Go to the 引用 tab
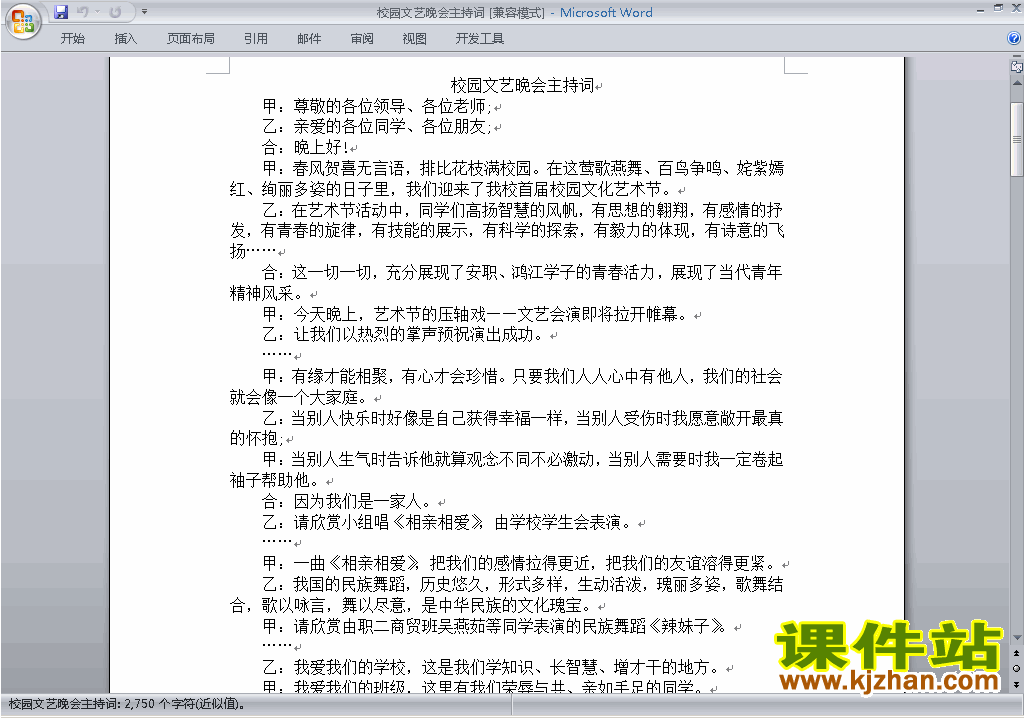 (x=255, y=39)
